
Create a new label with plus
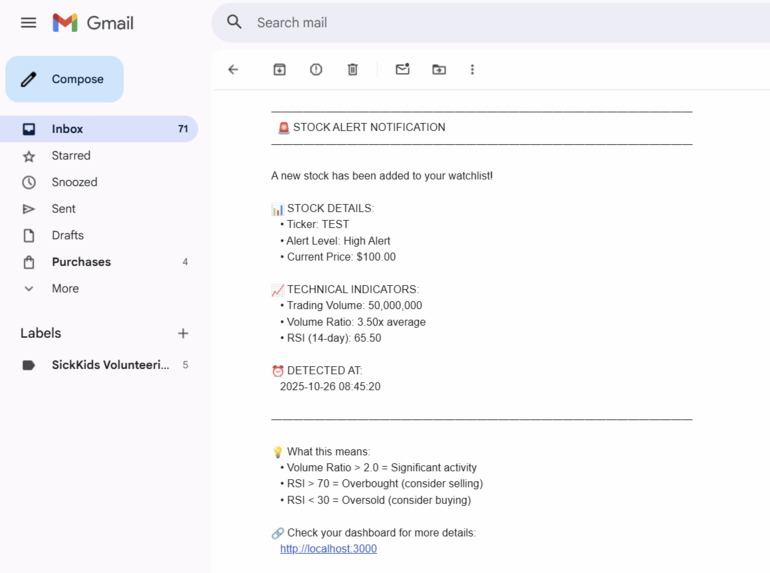pyautogui.click(x=183, y=333)
